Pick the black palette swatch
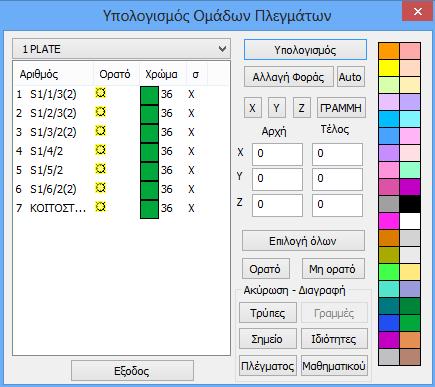This screenshot has height=387, width=435. coord(410,204)
